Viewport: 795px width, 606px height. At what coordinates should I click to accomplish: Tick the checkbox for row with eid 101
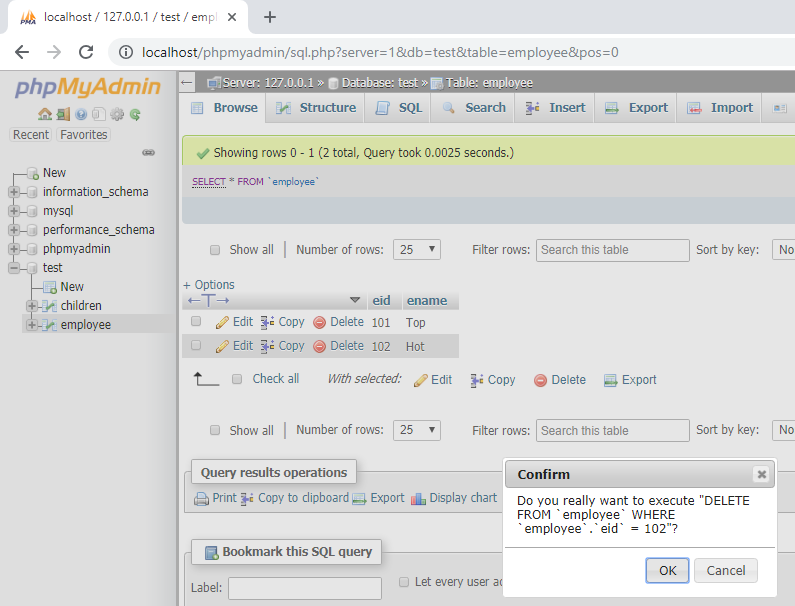click(196, 322)
